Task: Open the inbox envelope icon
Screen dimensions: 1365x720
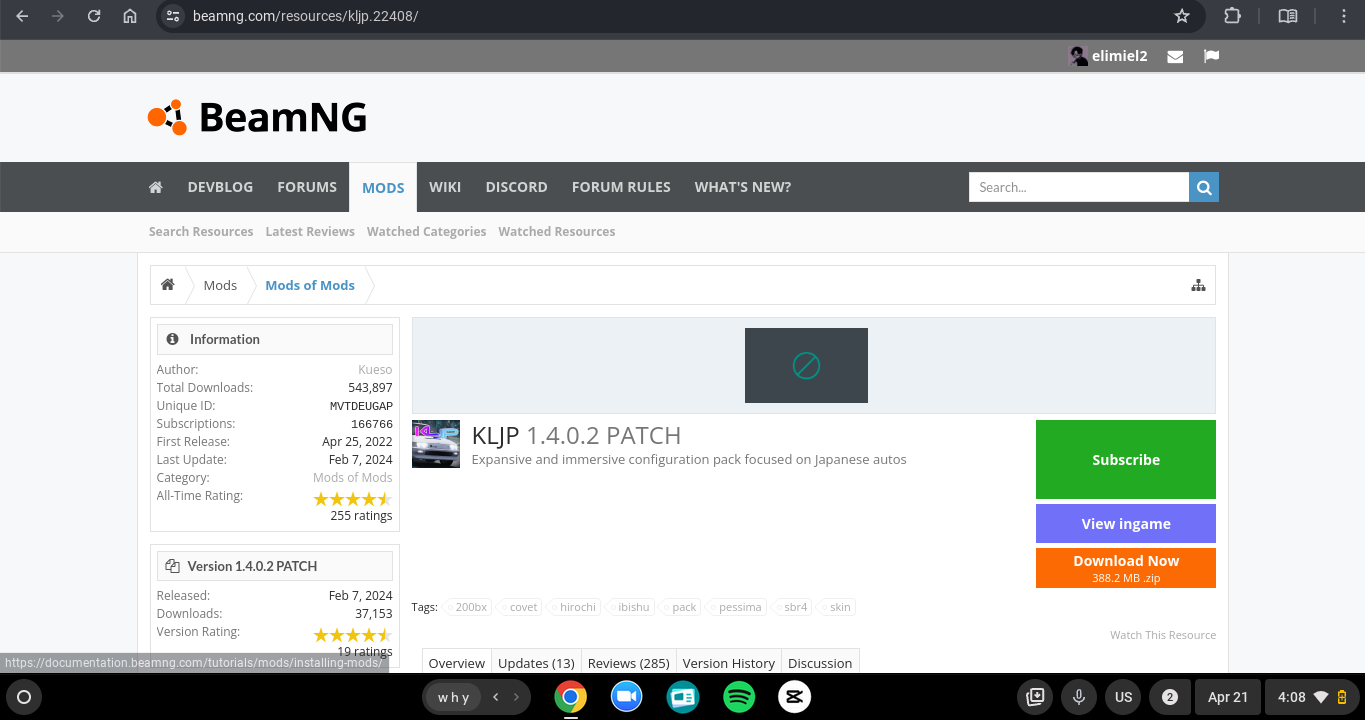Action: pyautogui.click(x=1176, y=57)
